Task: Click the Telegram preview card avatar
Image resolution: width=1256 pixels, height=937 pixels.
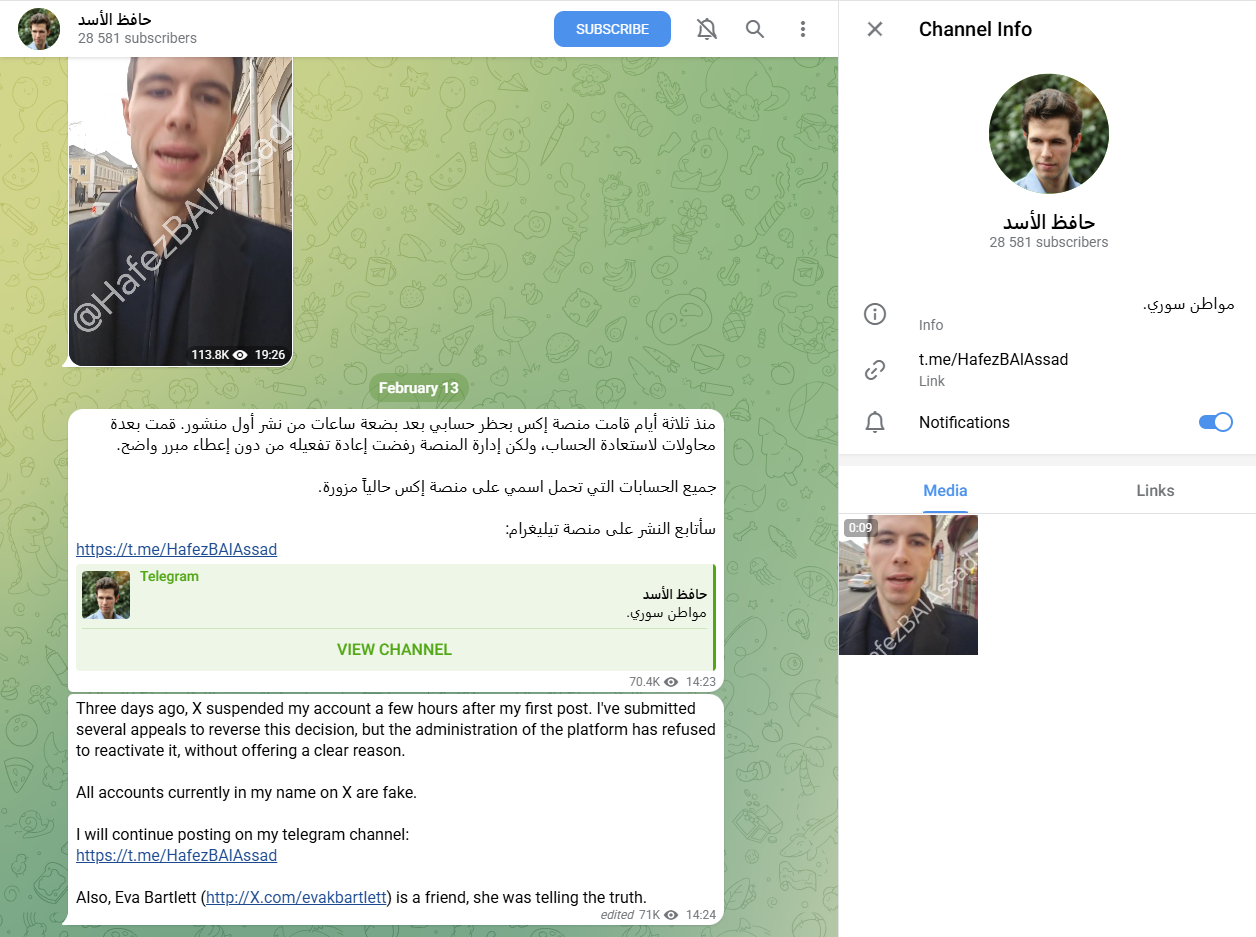Action: click(106, 595)
